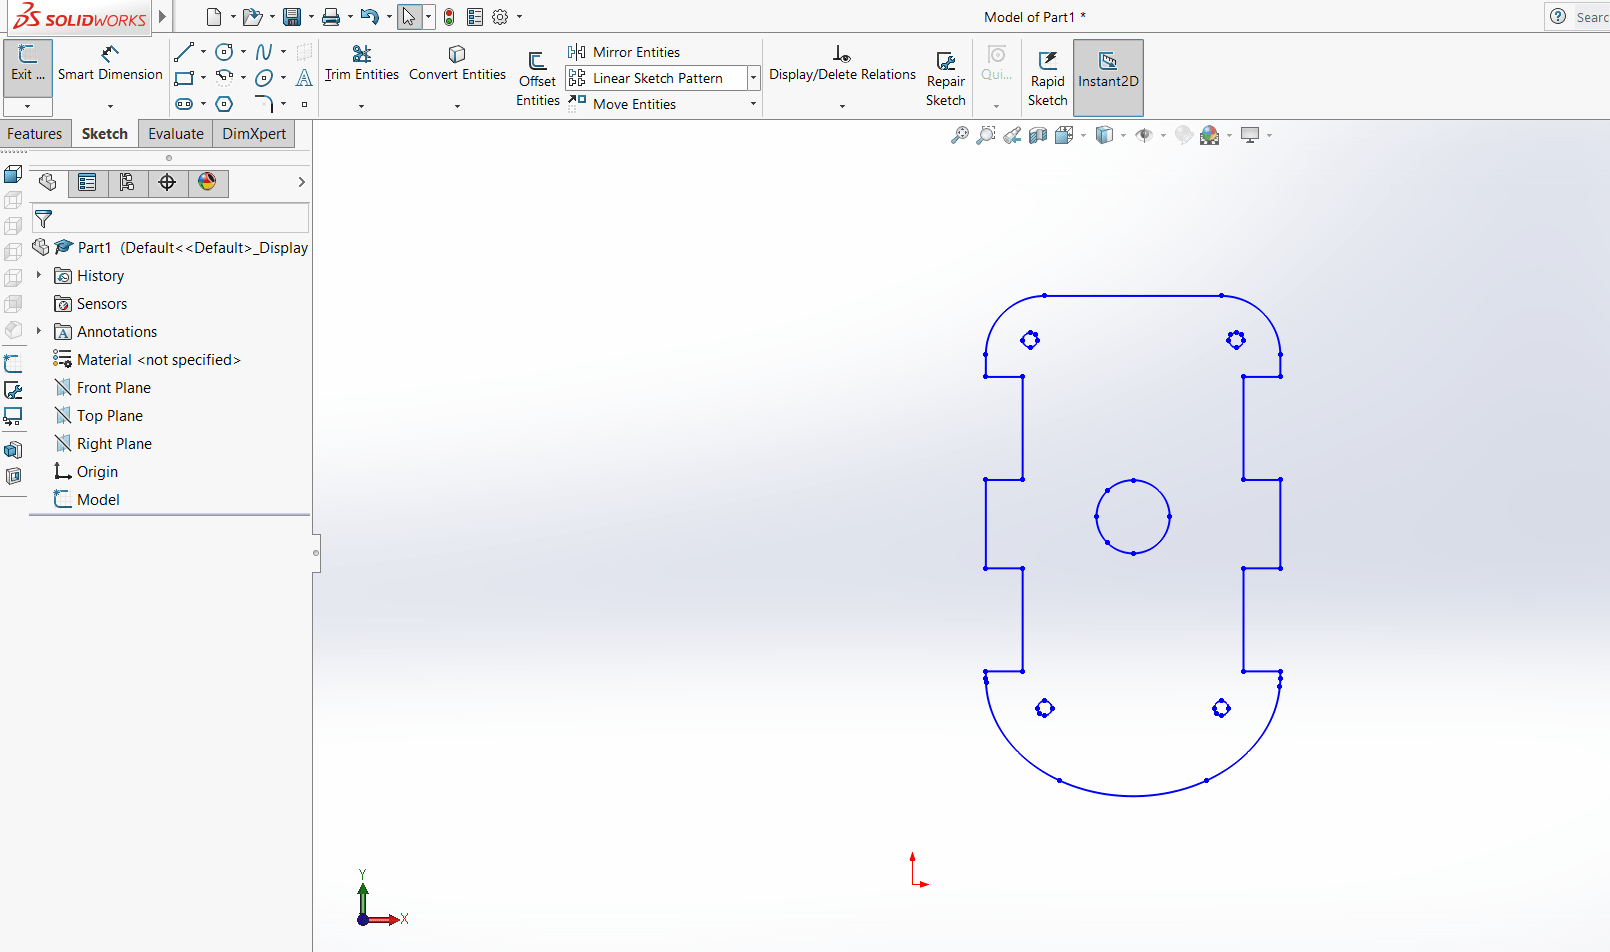Viewport: 1610px width, 952px height.
Task: Click the Offset Entities tool
Action: click(x=537, y=79)
